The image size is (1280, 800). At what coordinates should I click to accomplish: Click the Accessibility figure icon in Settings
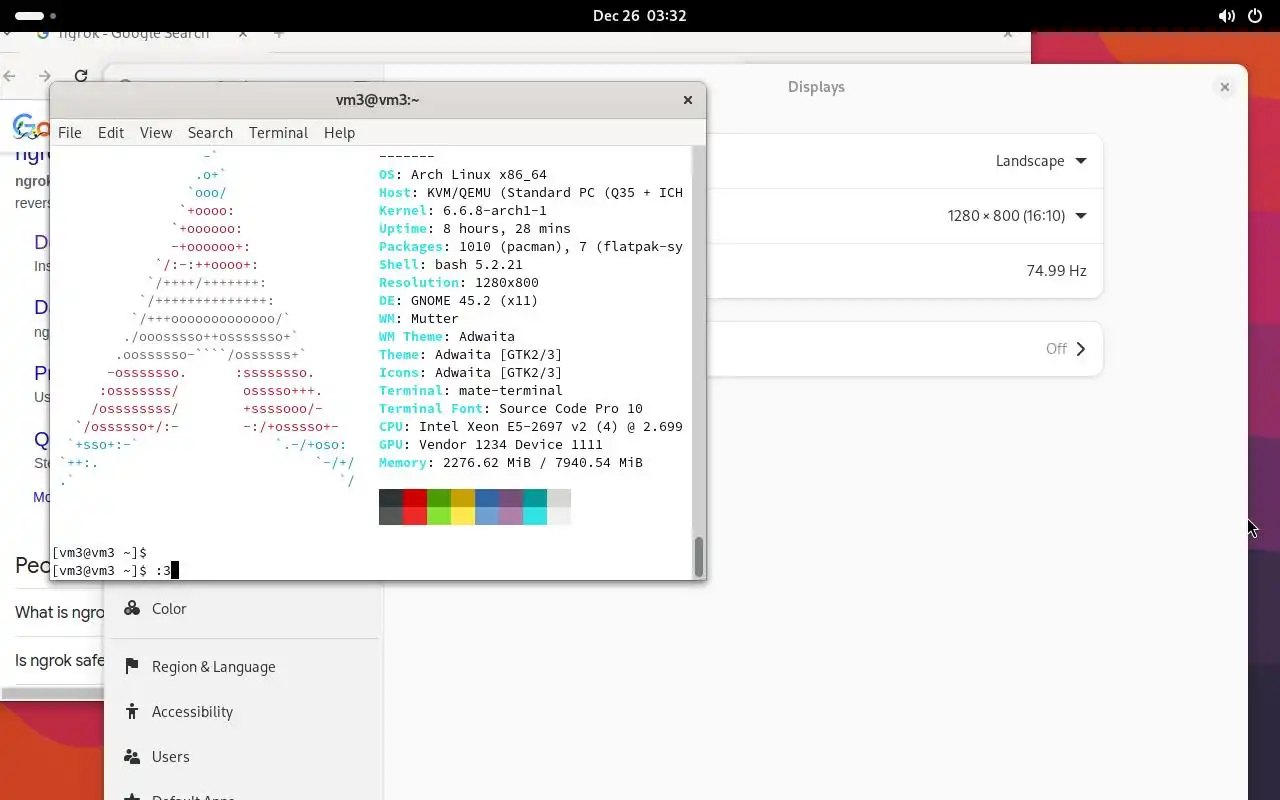coord(132,711)
